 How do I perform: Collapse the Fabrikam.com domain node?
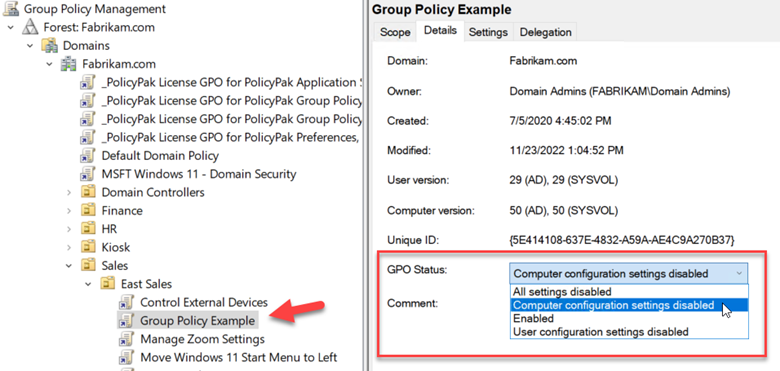click(x=50, y=64)
